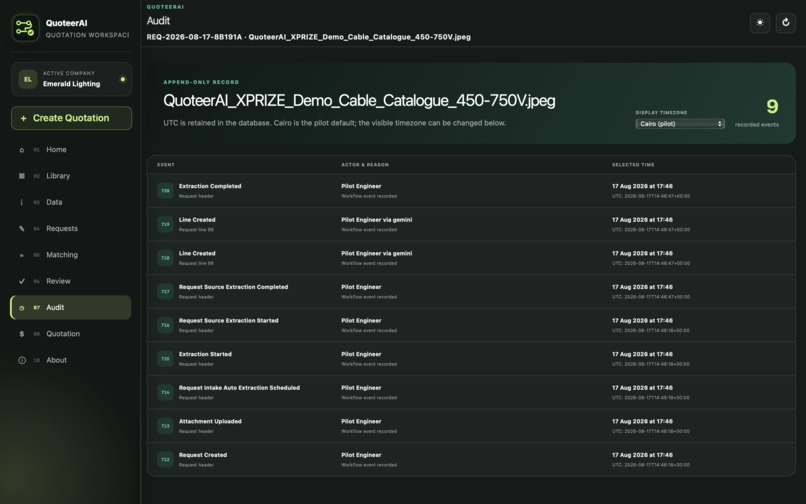Image resolution: width=806 pixels, height=504 pixels.
Task: Click event badge 714
Action: (165, 392)
